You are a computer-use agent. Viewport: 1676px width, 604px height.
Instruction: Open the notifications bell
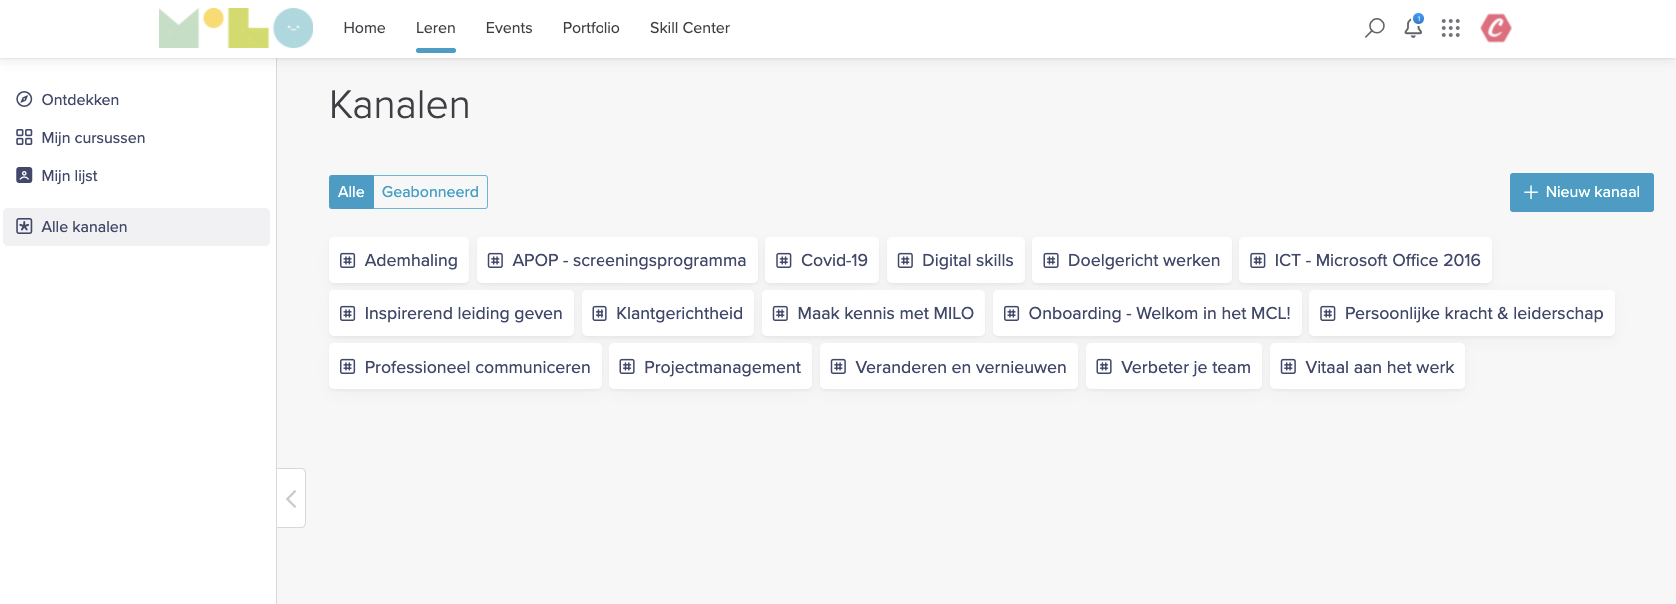click(1413, 28)
